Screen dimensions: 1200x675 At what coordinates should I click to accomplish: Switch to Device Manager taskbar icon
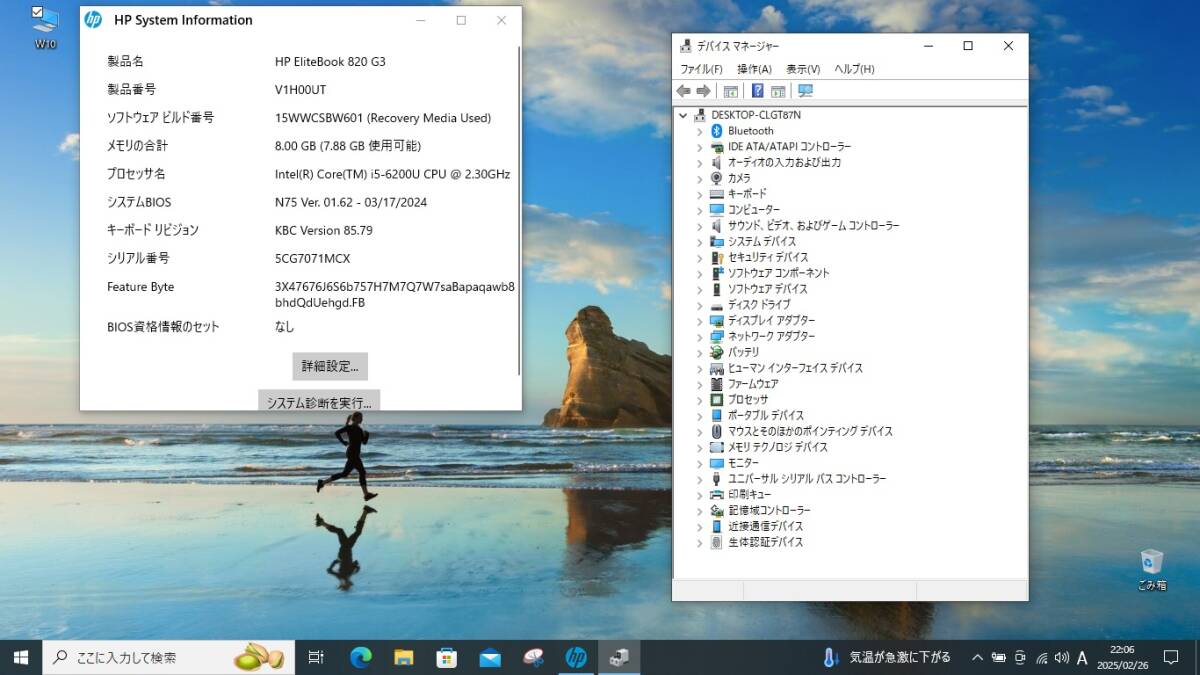(619, 657)
